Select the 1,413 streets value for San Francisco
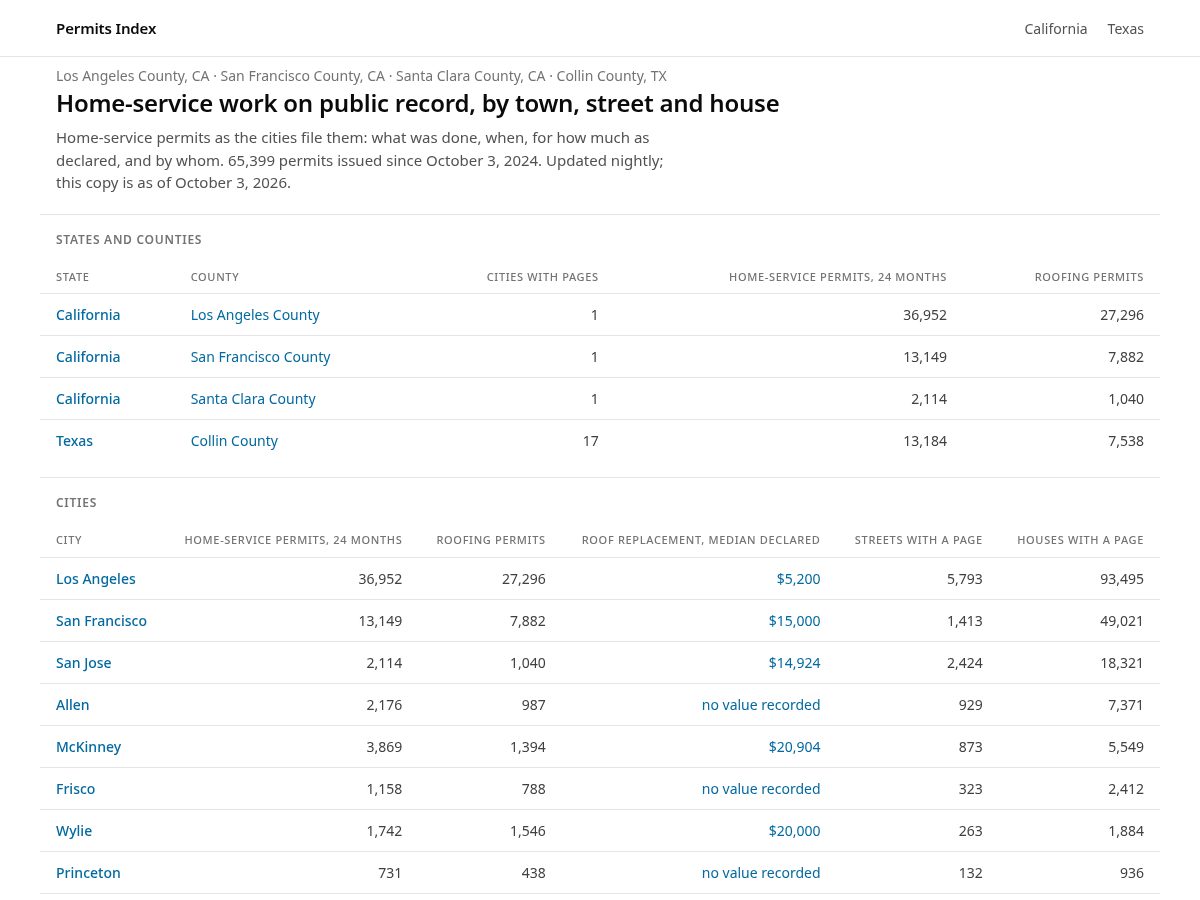1200x900 pixels. click(x=965, y=621)
